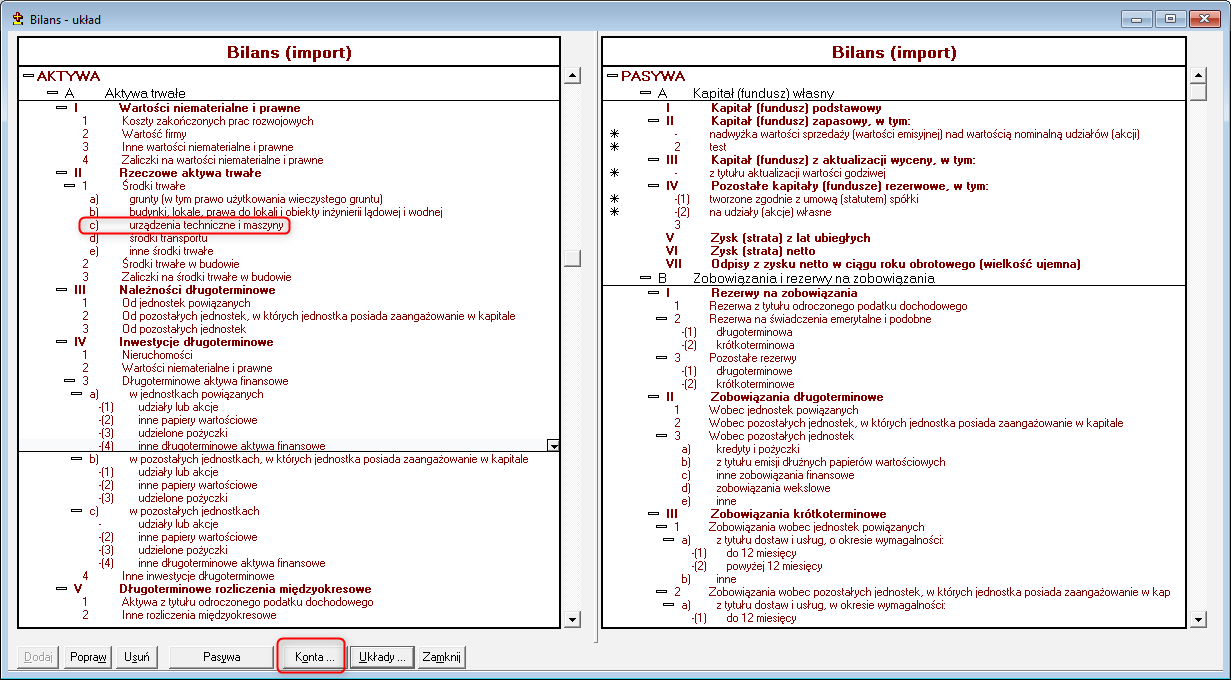Select środki transportu row
Screen dimensions: 1231x680
[168, 238]
